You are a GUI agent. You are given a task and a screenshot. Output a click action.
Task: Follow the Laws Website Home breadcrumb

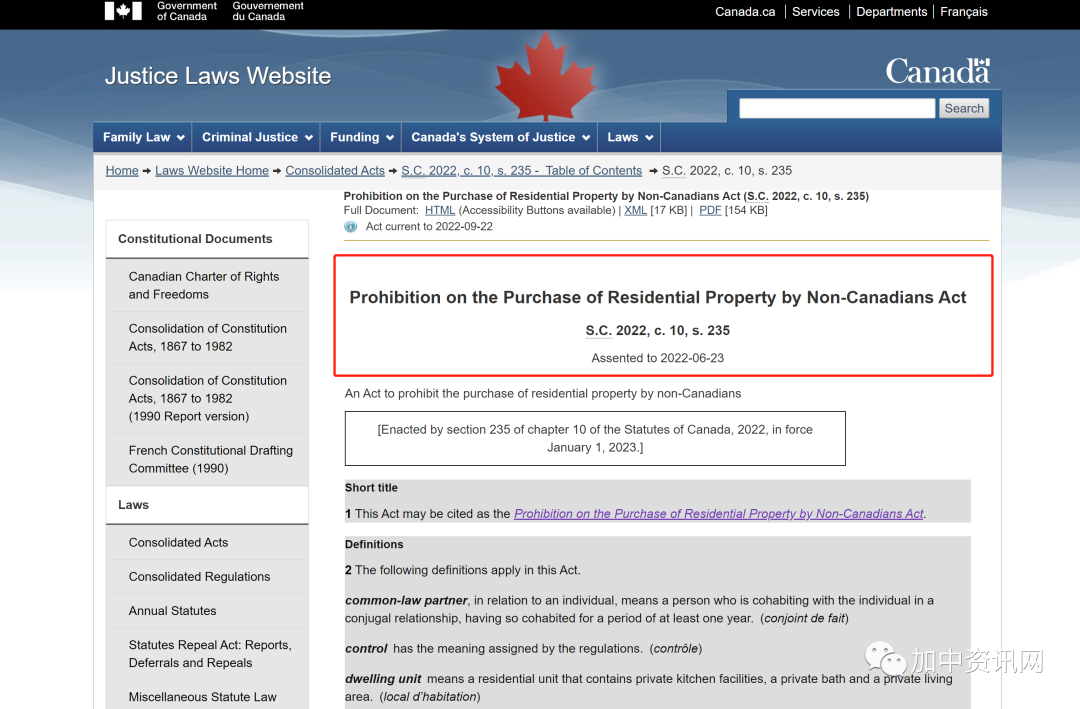tap(211, 170)
